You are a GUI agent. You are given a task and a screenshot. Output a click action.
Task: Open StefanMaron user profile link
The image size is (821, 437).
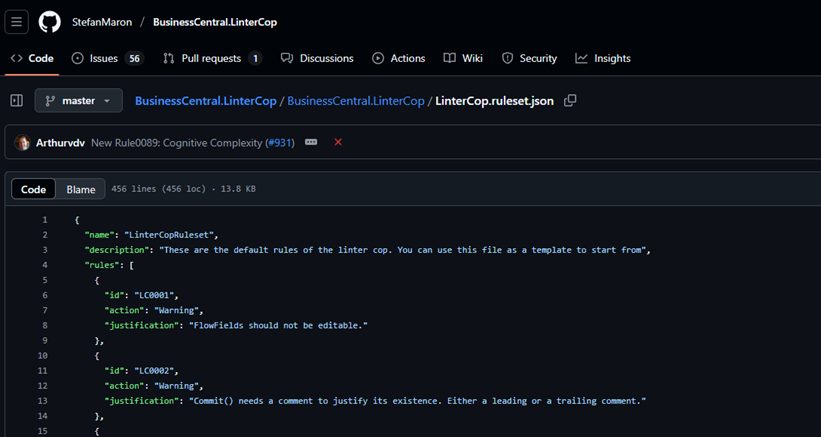coord(102,22)
